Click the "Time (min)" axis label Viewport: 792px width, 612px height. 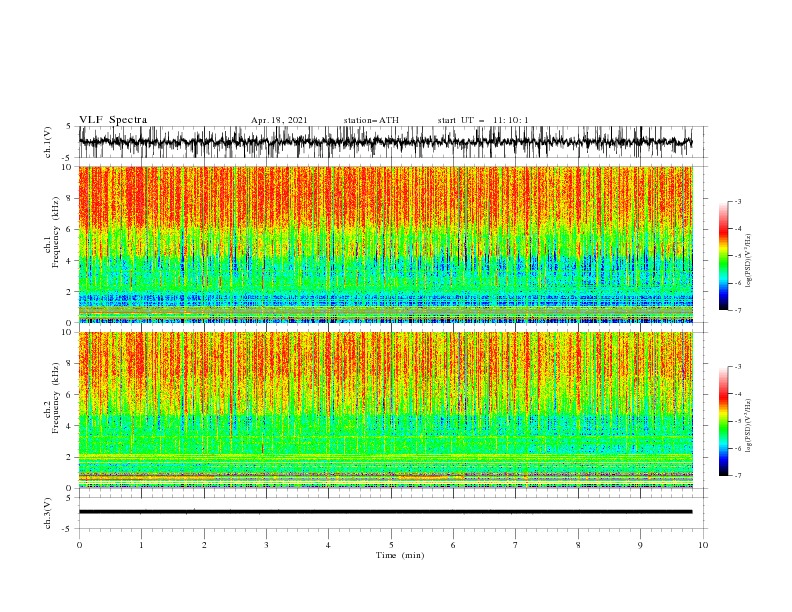coord(400,555)
